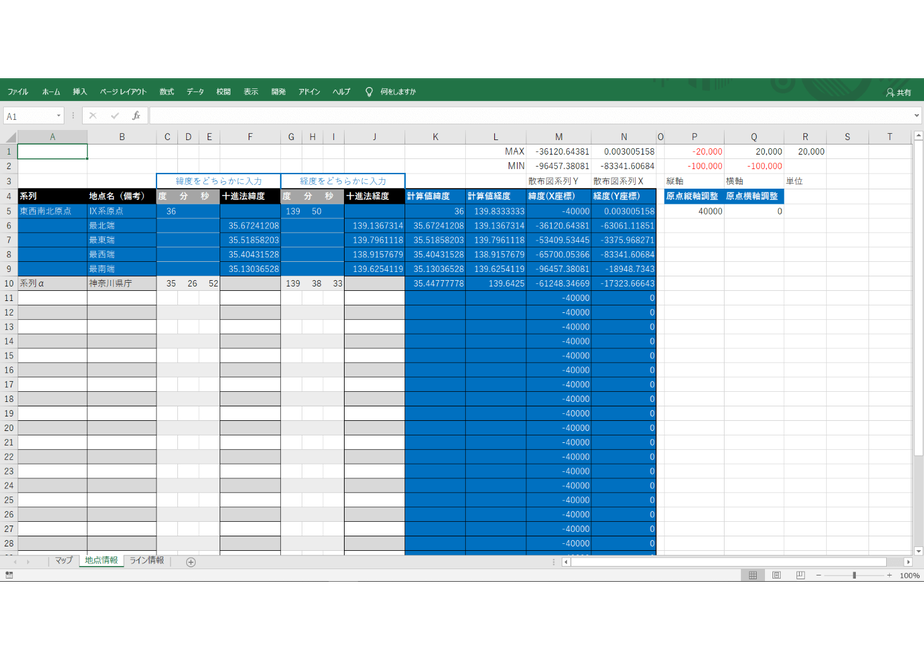Screen dimensions: 924x660
Task: Open the ページレイアウト ribbon tab
Action: tap(123, 92)
